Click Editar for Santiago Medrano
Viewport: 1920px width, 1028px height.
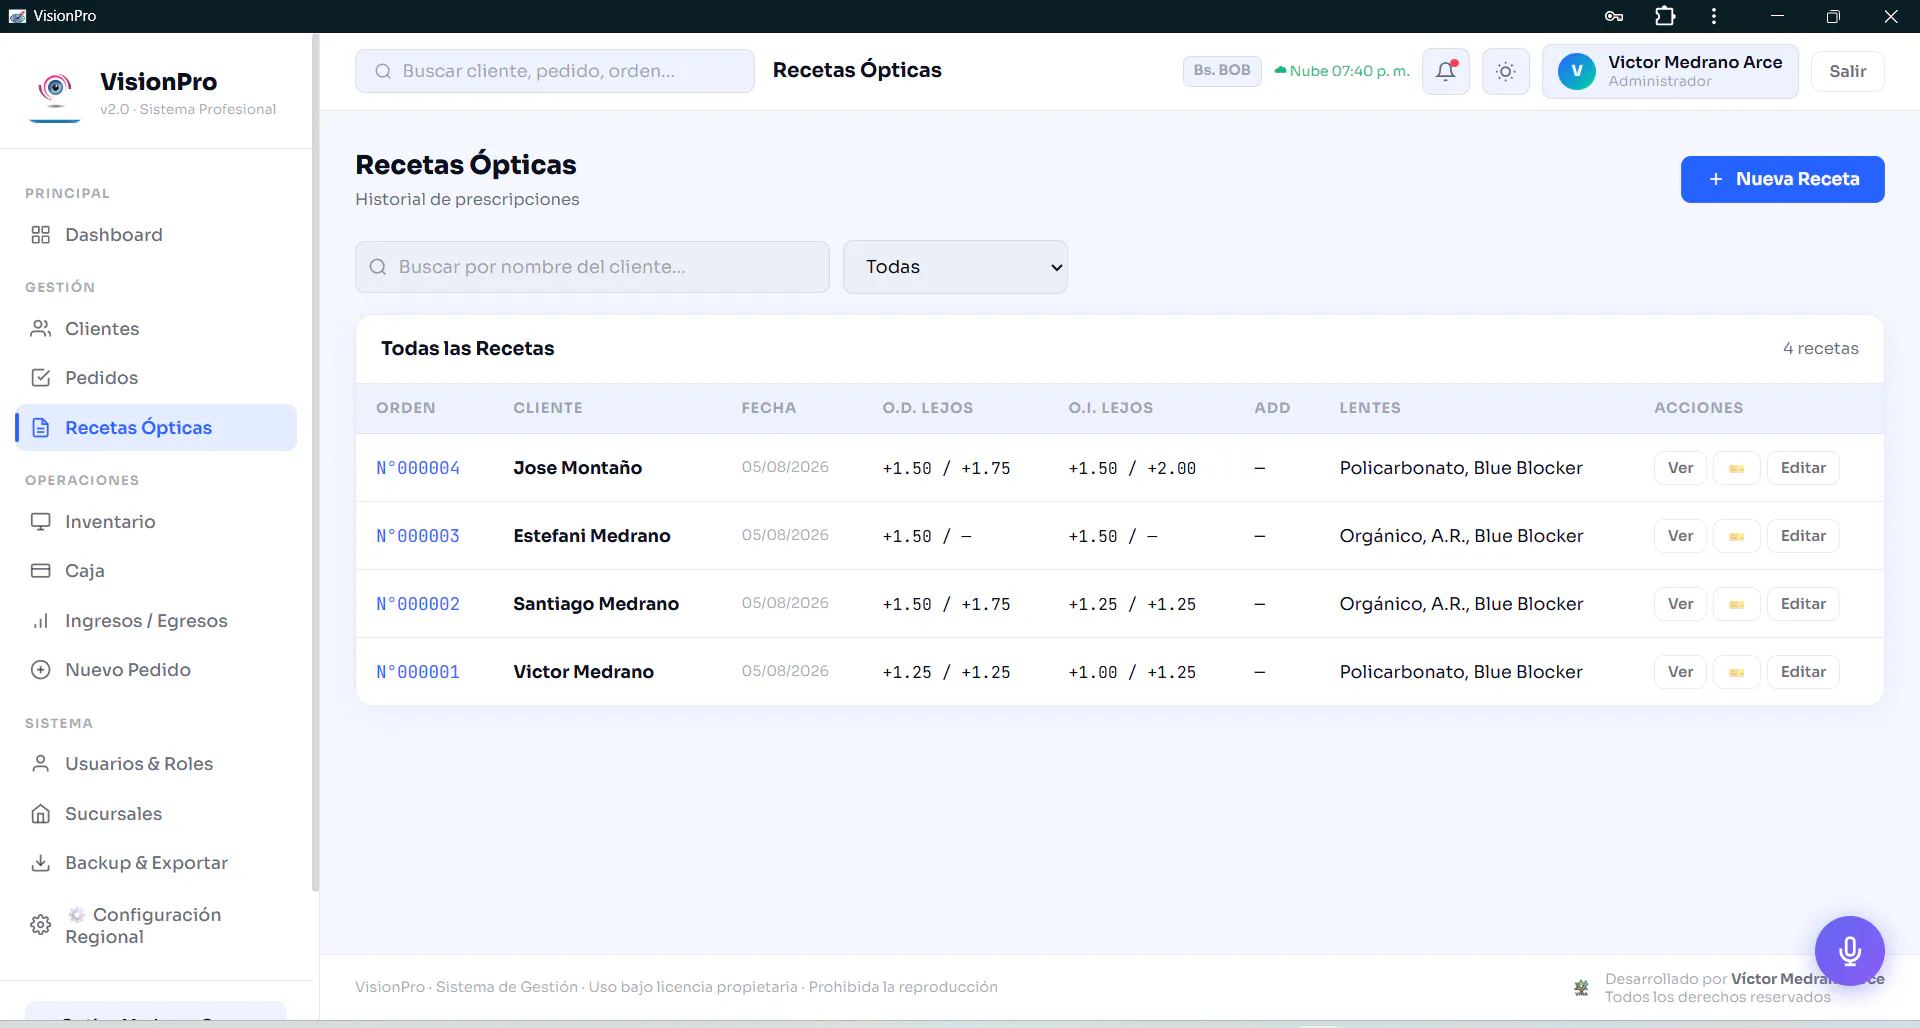pos(1803,604)
